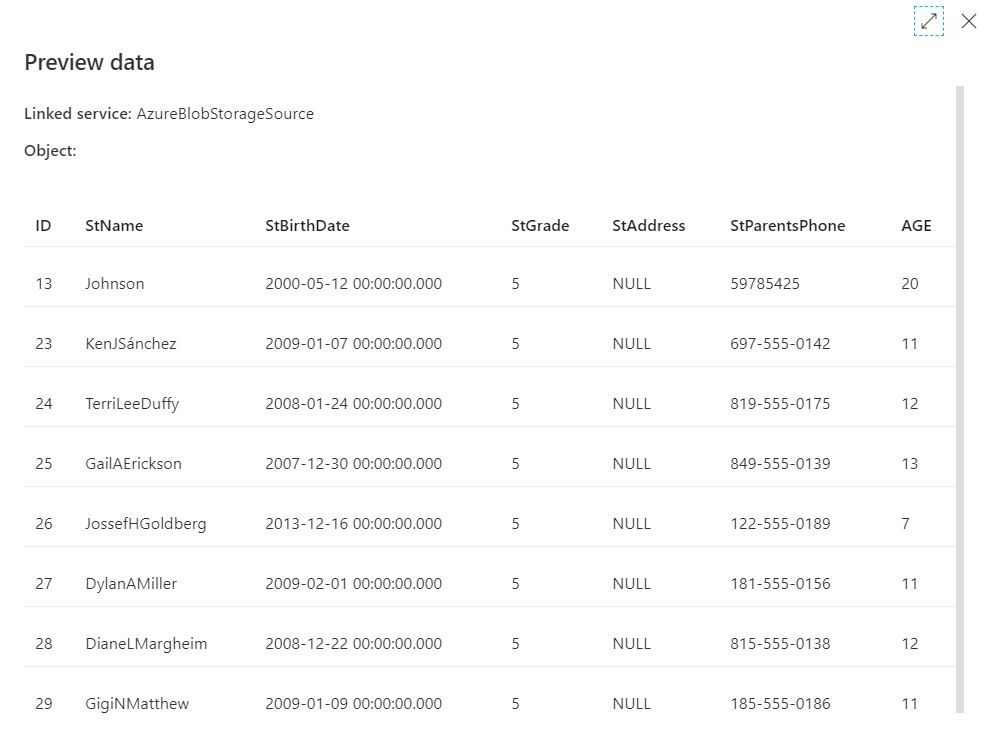Click TerriLeeDuffy in the table
This screenshot has width=992, height=742.
tap(132, 403)
